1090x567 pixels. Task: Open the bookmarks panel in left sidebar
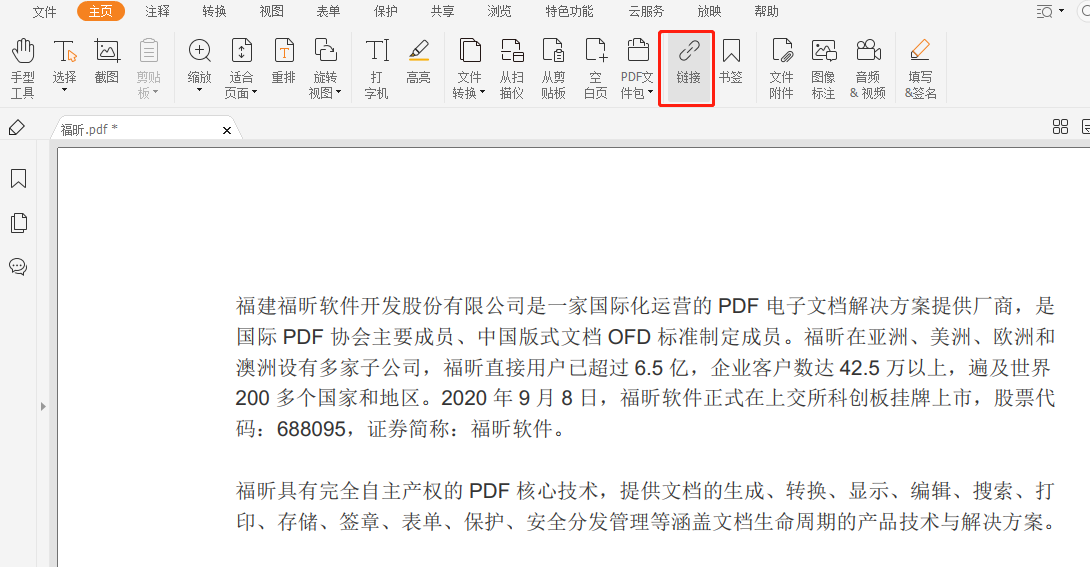[18, 179]
